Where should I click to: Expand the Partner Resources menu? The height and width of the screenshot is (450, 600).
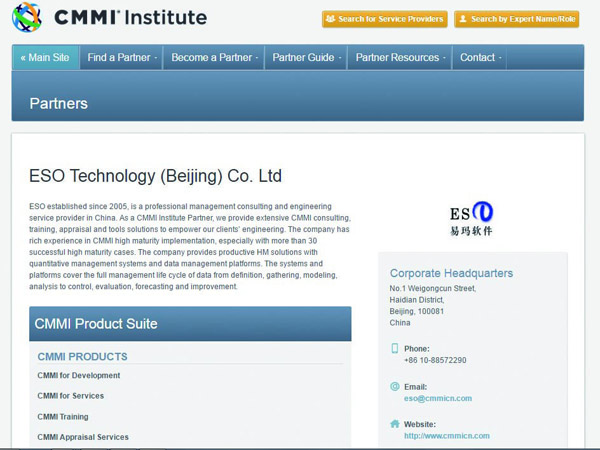[400, 57]
